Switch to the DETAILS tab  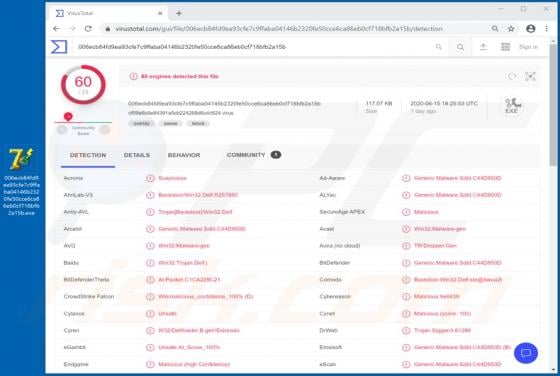point(137,155)
